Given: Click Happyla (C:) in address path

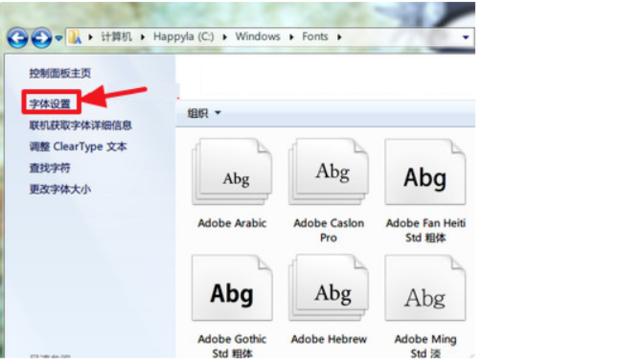Looking at the screenshot, I should tap(183, 37).
